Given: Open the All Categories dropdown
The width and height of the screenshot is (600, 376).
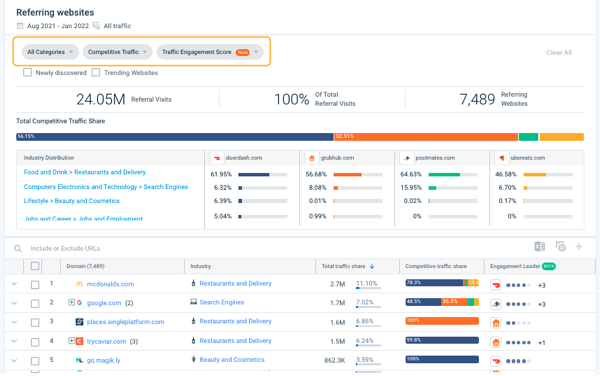Looking at the screenshot, I should click(50, 52).
